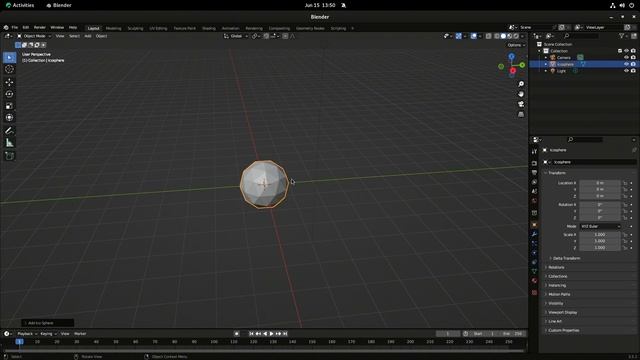Switch to the Sculpting workspace tab

coord(135,28)
